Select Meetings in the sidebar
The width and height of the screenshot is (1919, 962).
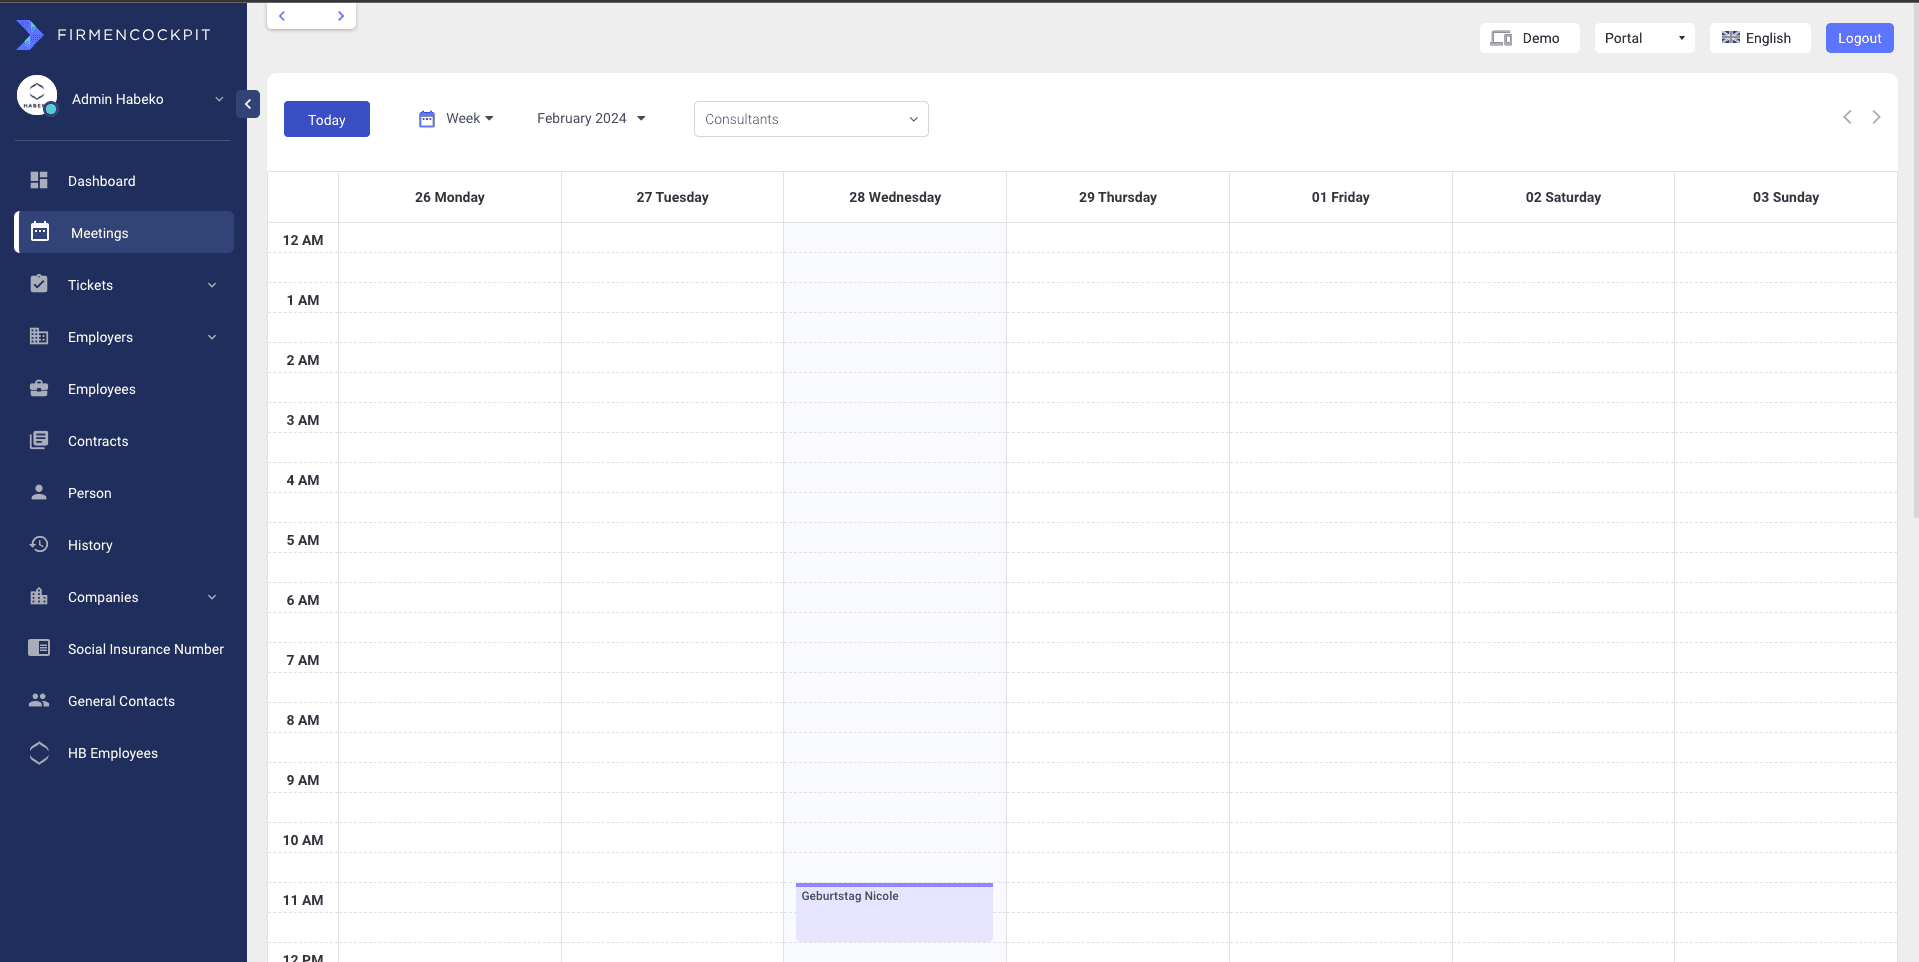click(x=124, y=232)
